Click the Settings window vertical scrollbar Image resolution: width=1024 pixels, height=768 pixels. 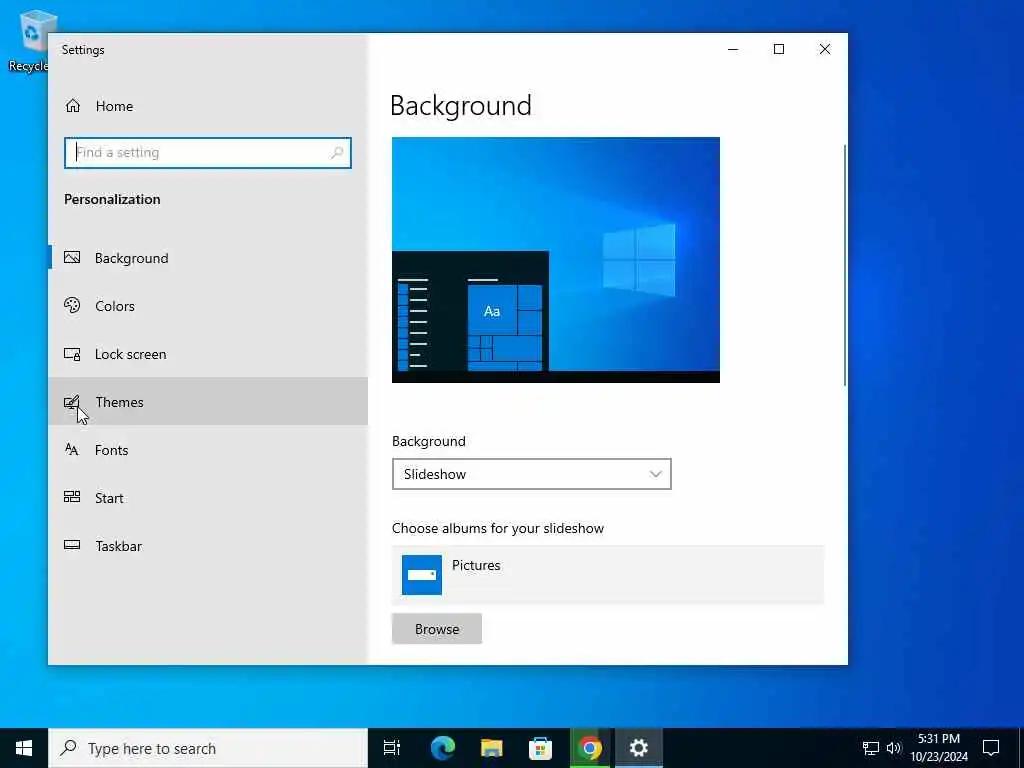(845, 264)
